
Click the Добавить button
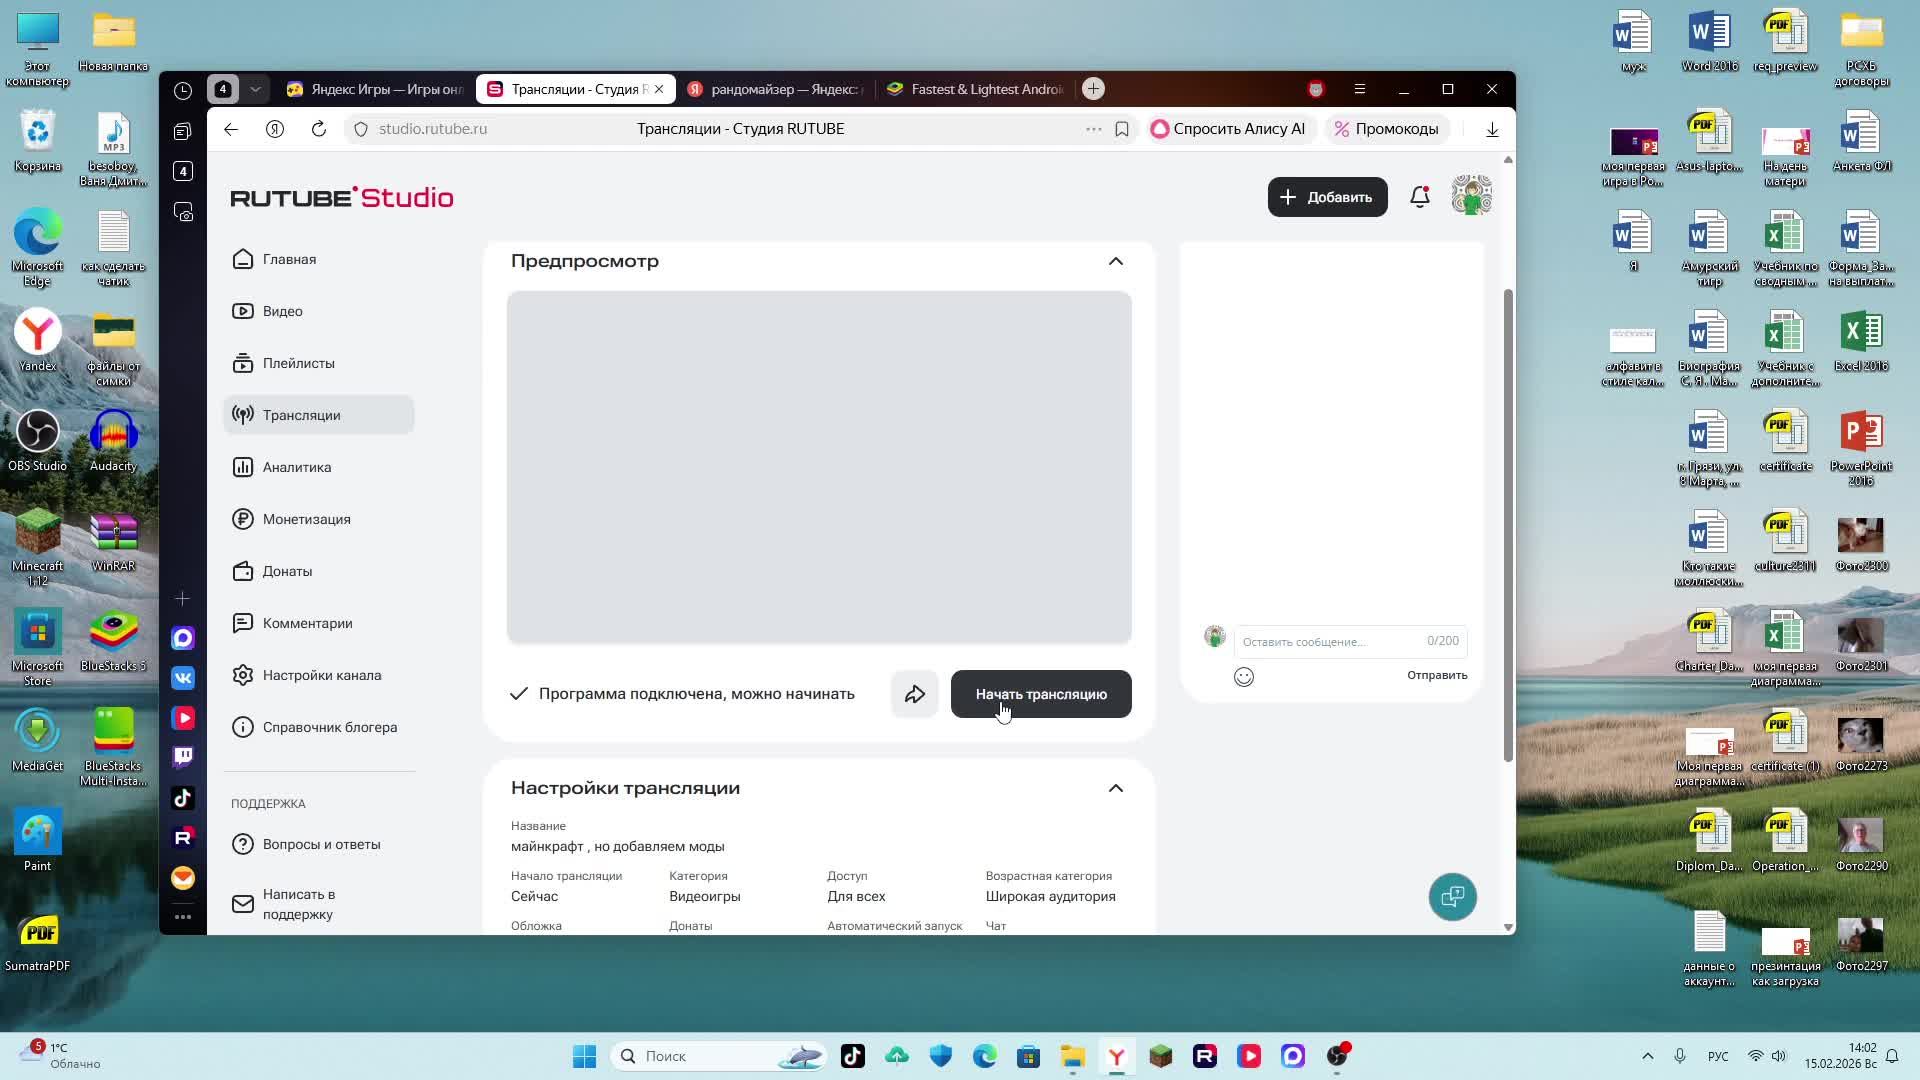coord(1327,197)
